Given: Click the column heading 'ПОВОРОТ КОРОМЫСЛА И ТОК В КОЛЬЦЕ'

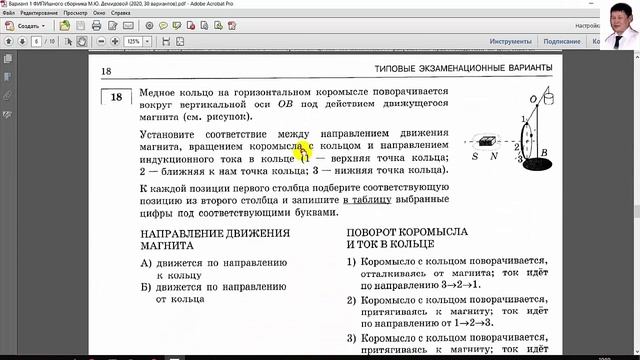Looking at the screenshot, I should point(407,238).
